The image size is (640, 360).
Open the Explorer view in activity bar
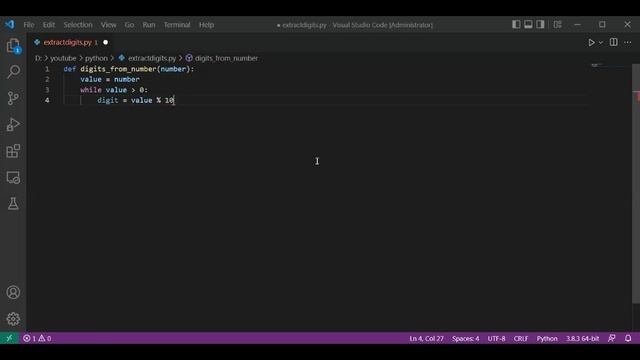coord(13,46)
